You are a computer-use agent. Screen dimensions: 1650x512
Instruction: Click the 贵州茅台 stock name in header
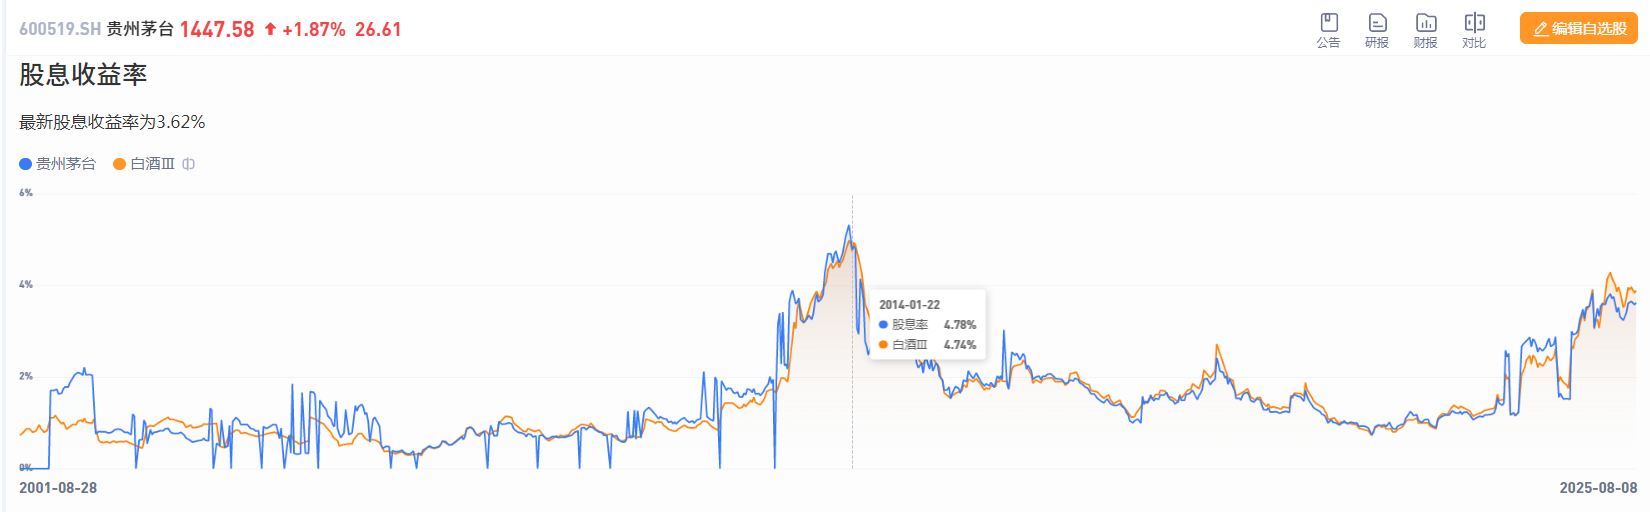point(140,29)
